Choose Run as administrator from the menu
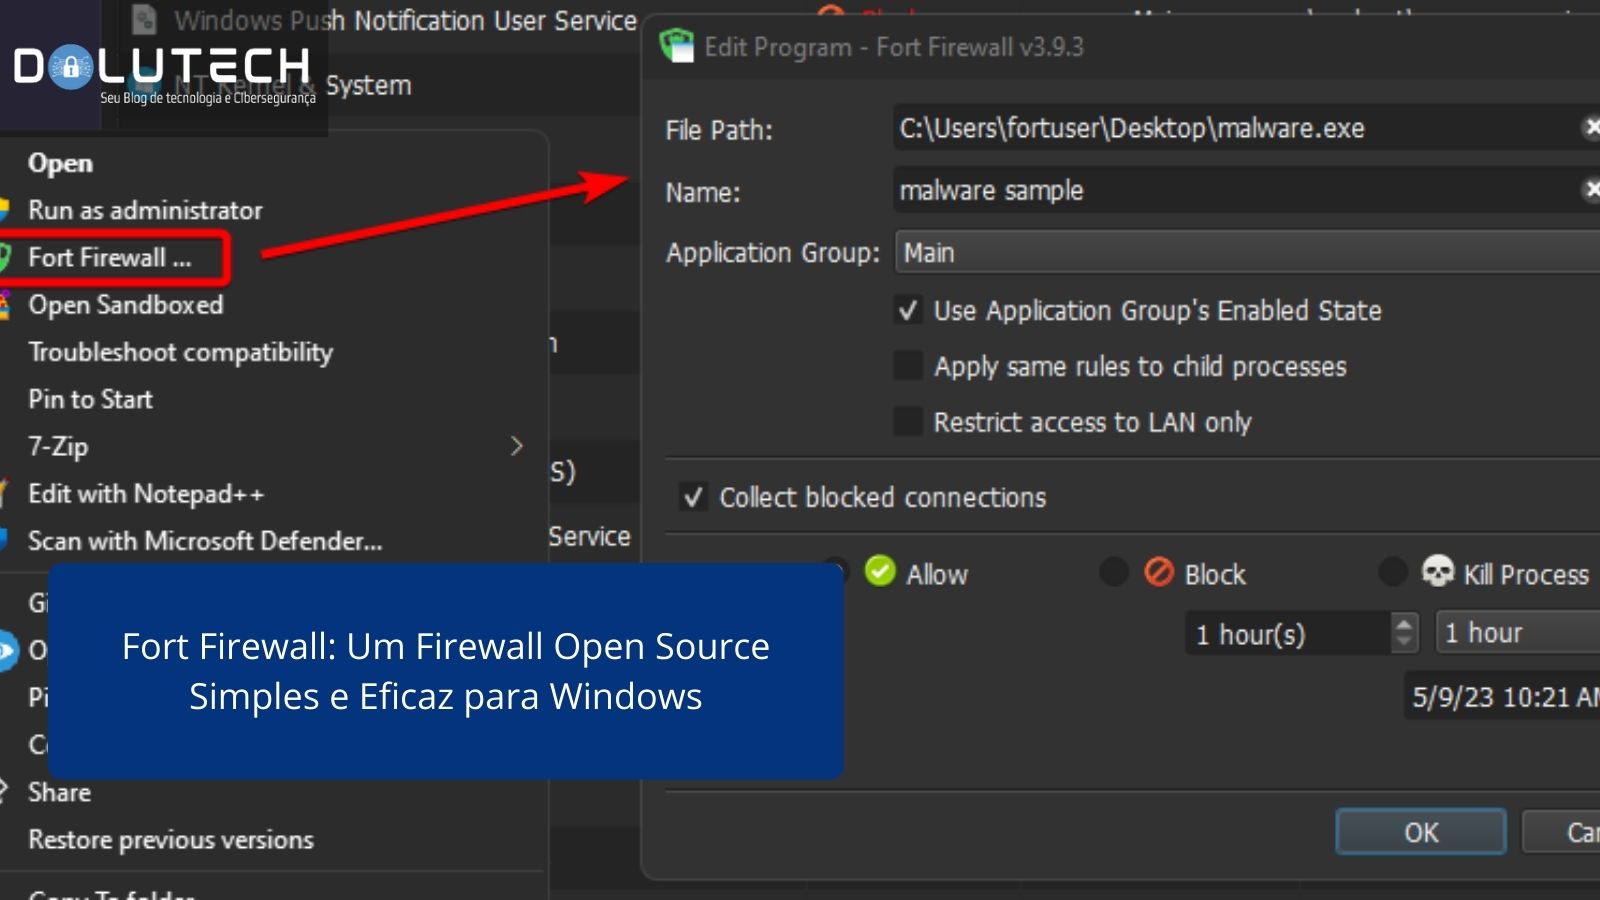The height and width of the screenshot is (900, 1600). tap(146, 210)
